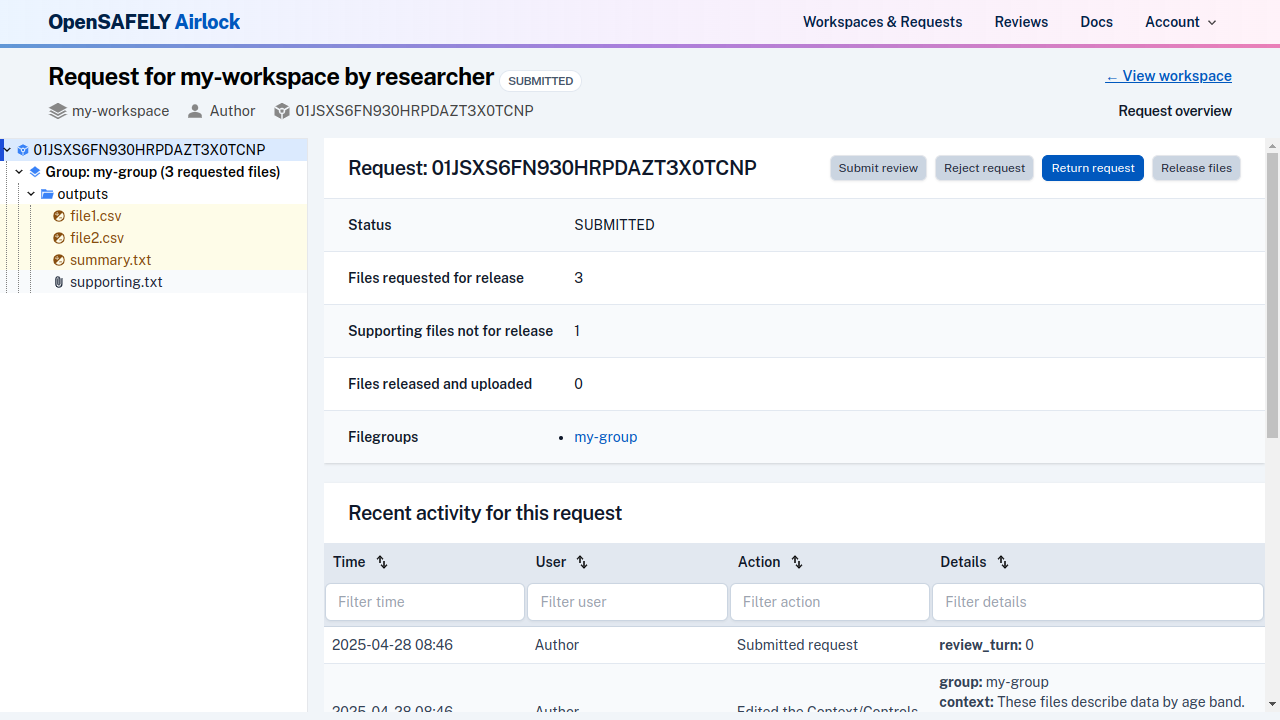
Task: Navigate to Workspaces & Requests
Action: click(x=882, y=22)
